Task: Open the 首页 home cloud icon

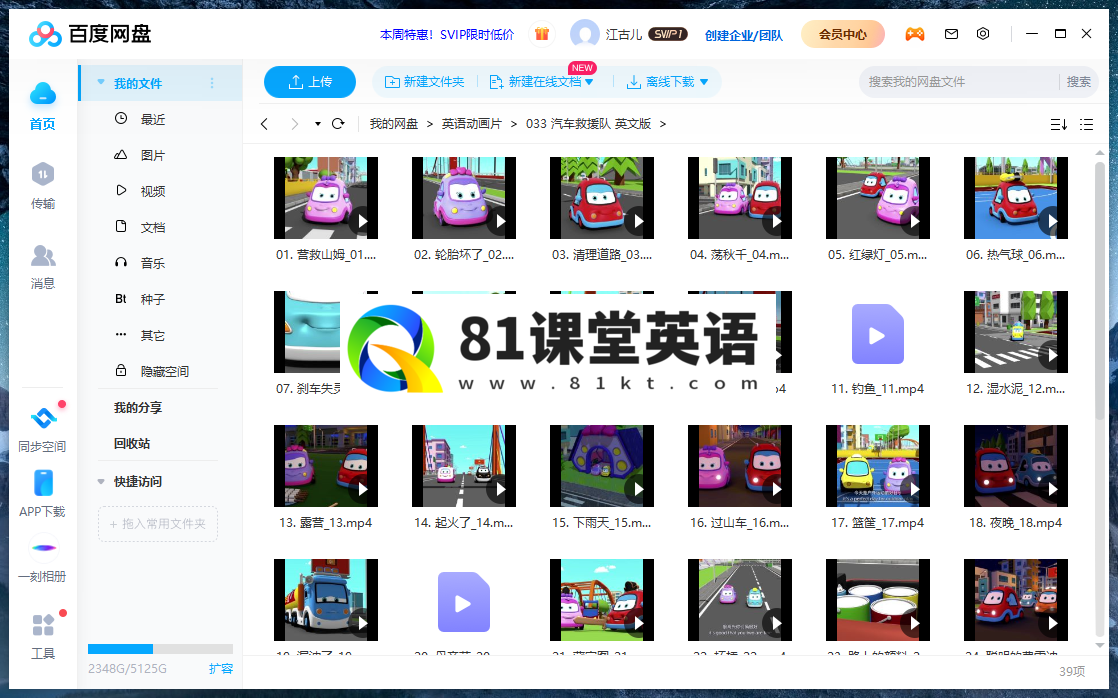Action: [x=43, y=94]
